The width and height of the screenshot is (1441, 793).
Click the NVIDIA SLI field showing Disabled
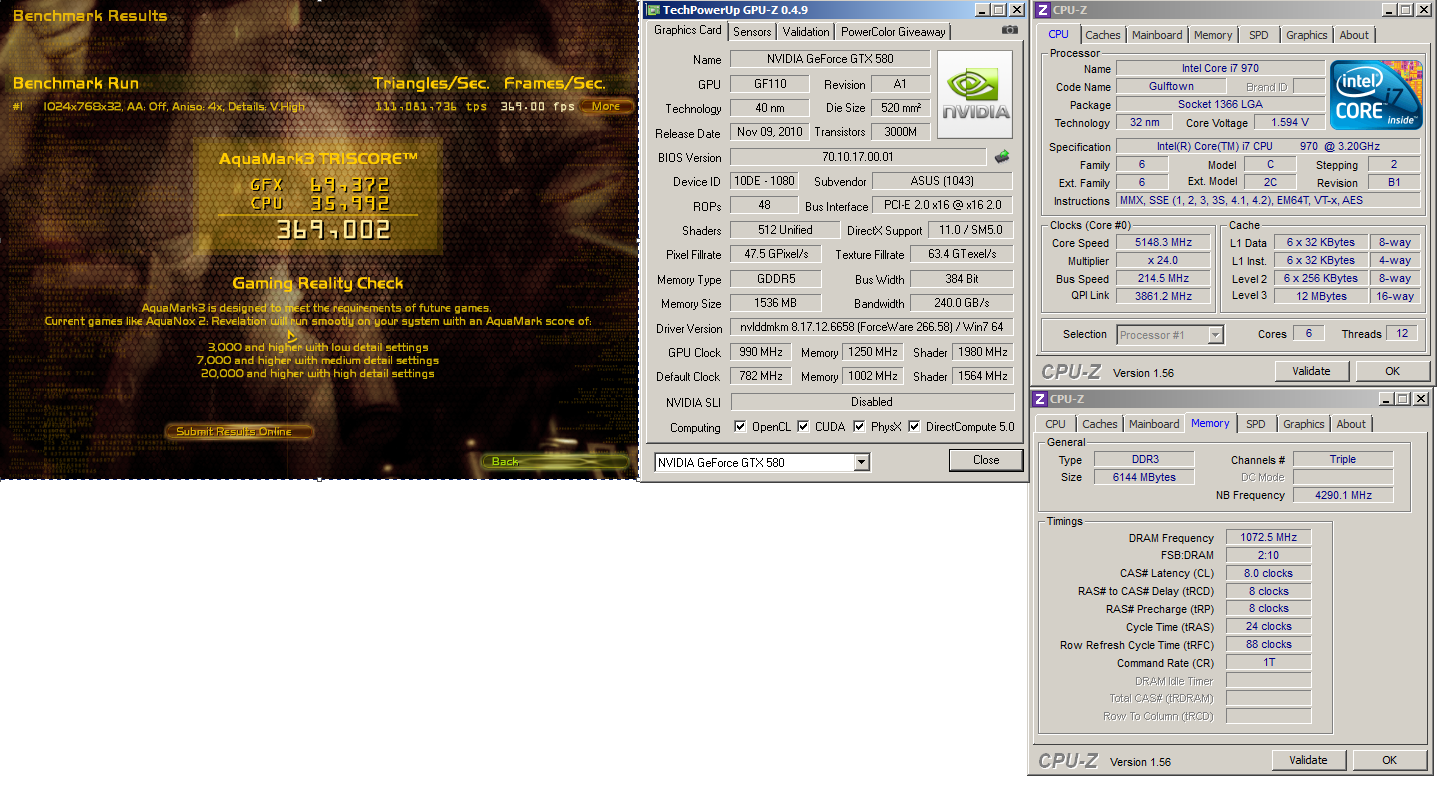[x=872, y=402]
